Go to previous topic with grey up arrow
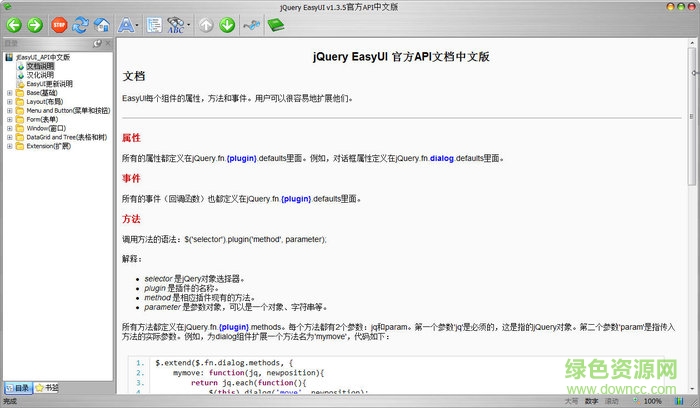Viewport: 700px width, 408px height. 206,25
